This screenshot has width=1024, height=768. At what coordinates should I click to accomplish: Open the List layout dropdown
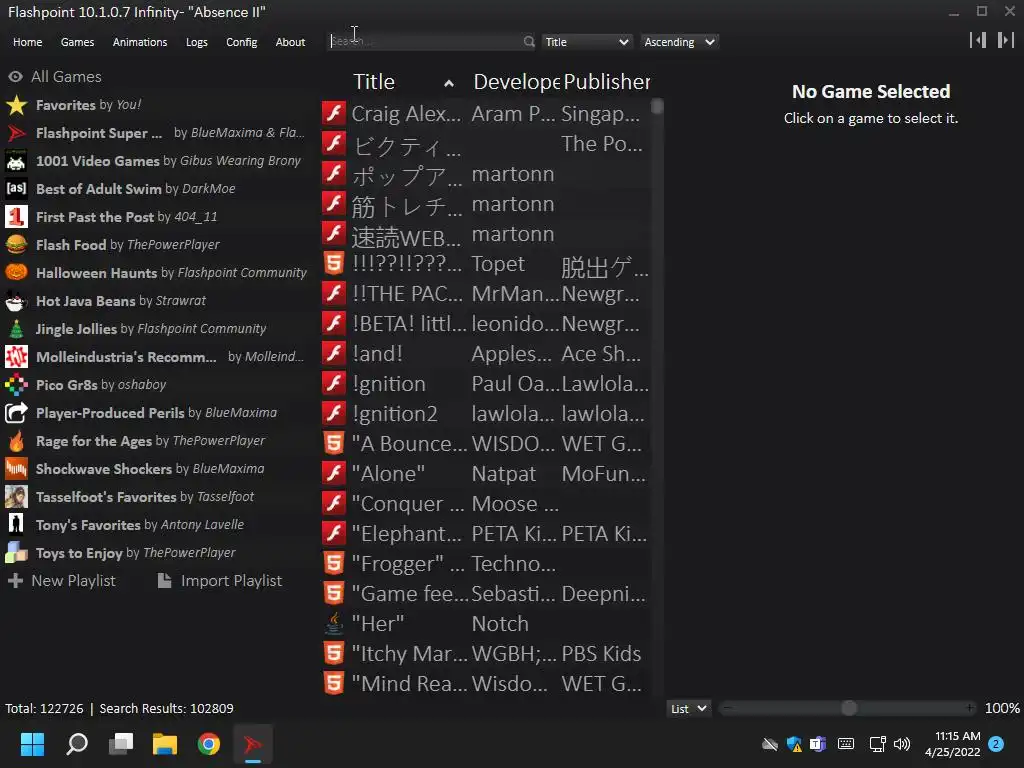[x=688, y=709]
